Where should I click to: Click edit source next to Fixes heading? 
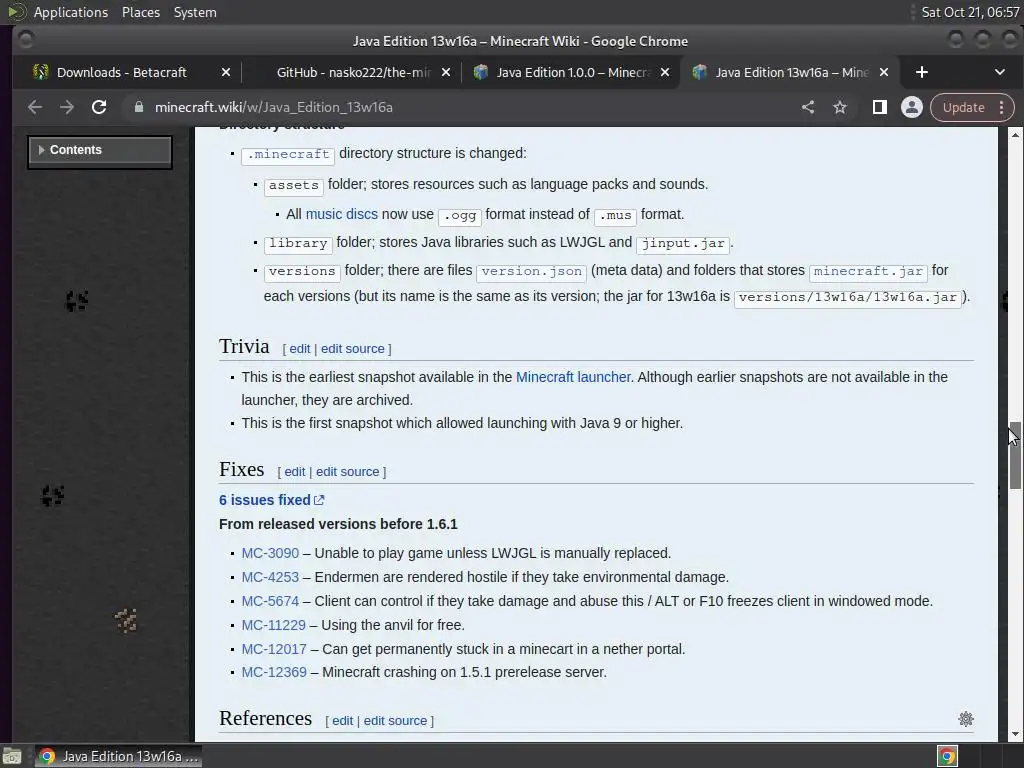pos(347,472)
